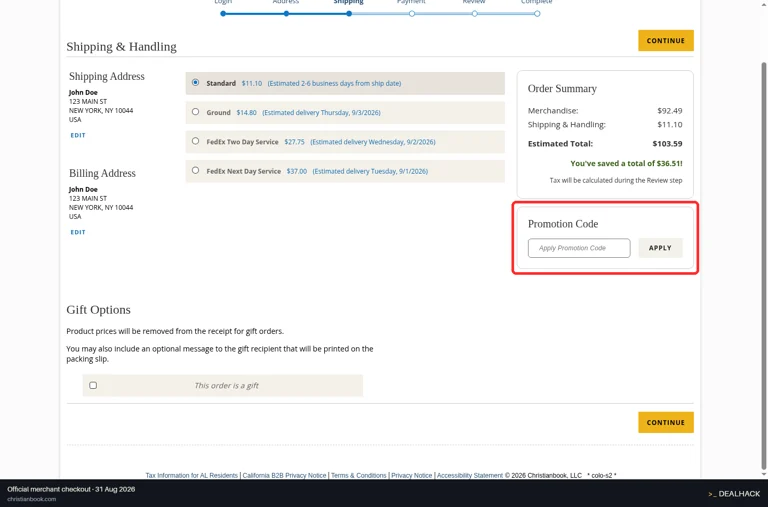Go to the Login progress step dot
Screen dimensions: 768x507
point(223,14)
